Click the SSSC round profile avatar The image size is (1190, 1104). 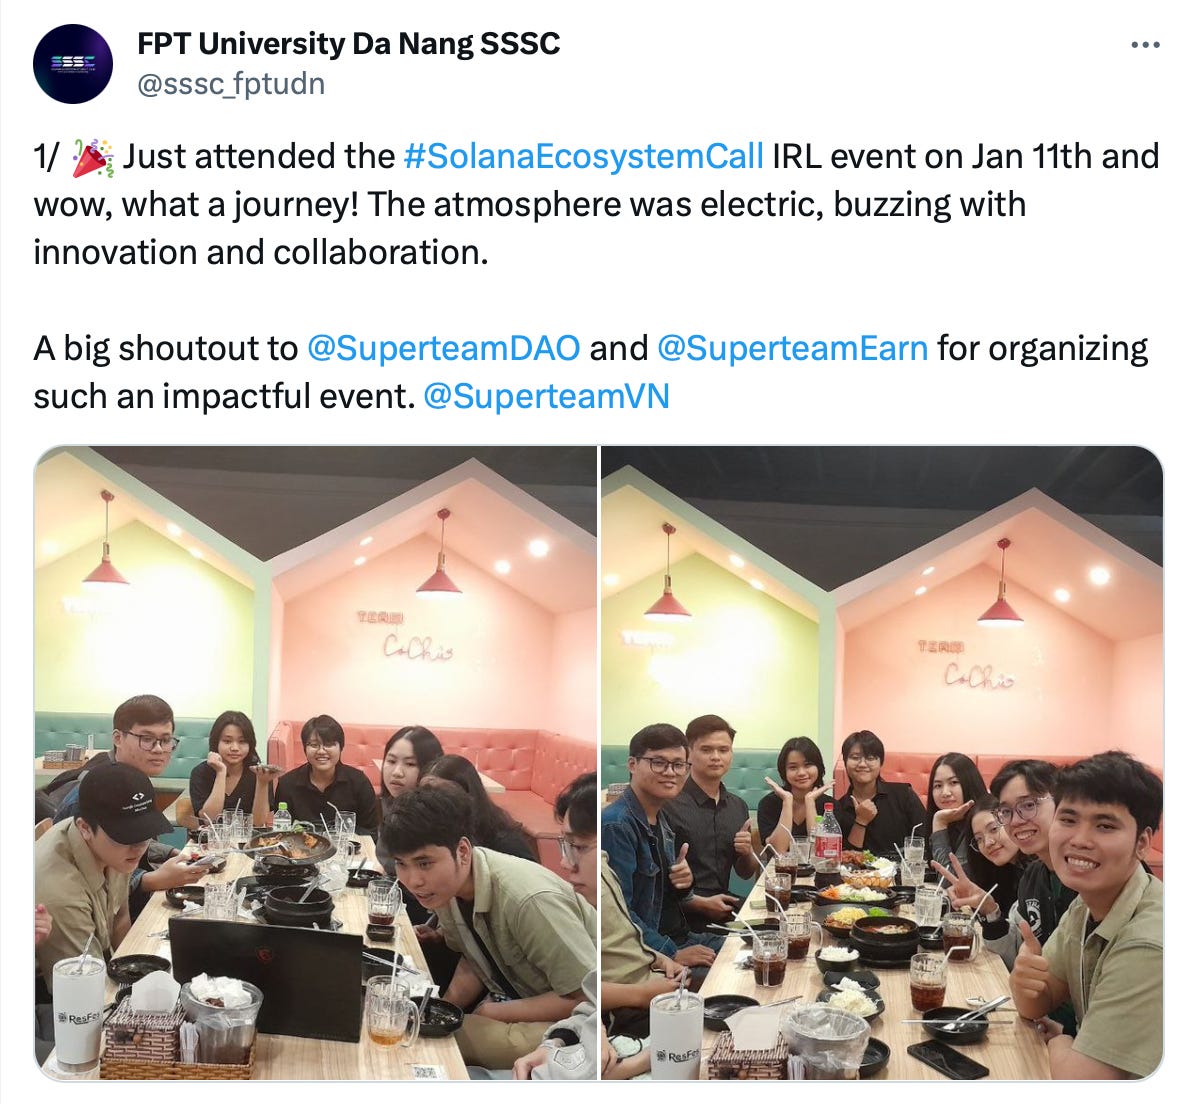(73, 64)
